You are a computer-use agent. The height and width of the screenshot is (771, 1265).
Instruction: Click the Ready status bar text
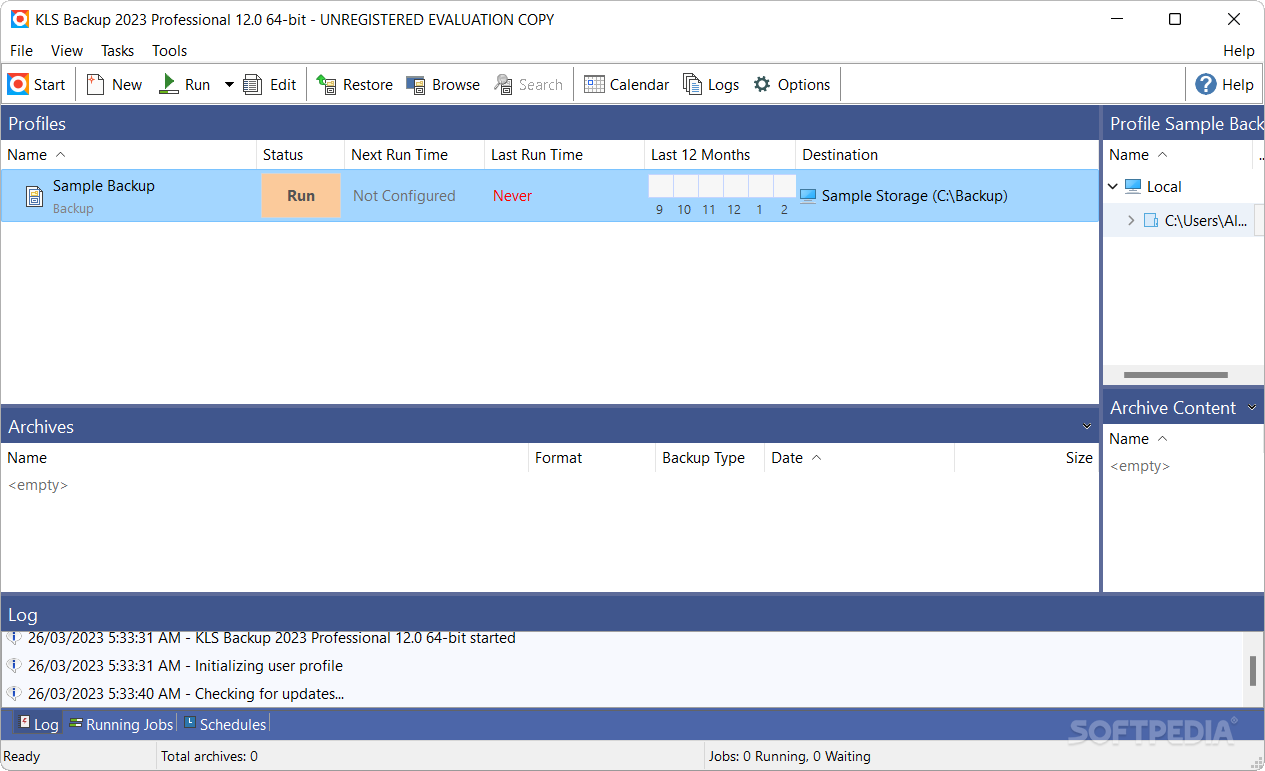coord(22,756)
